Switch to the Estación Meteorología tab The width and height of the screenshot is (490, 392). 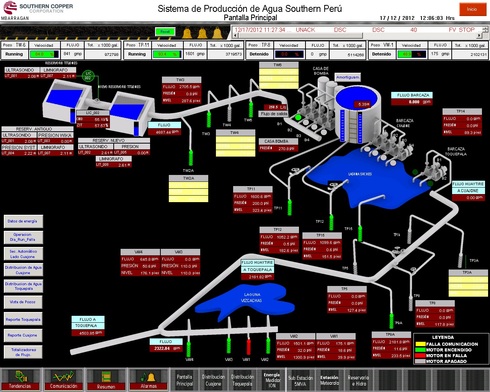click(329, 380)
